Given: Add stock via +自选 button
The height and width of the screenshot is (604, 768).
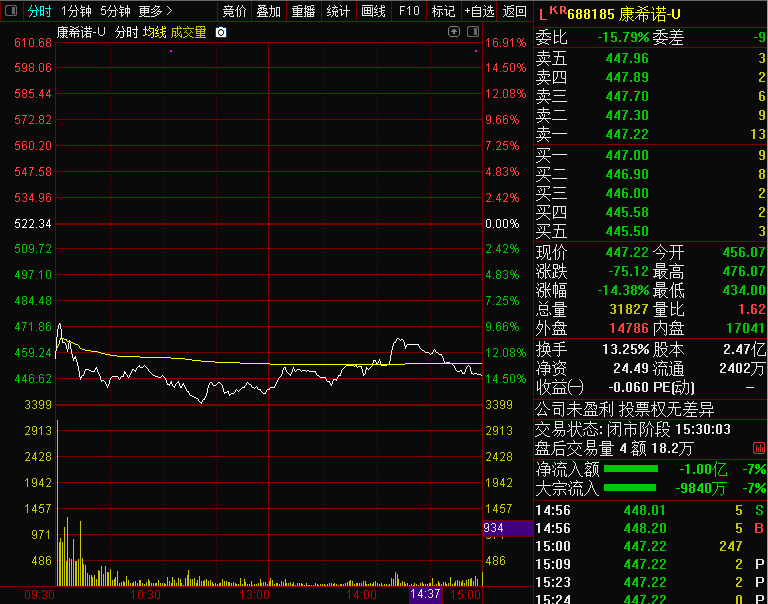Looking at the screenshot, I should pyautogui.click(x=478, y=11).
